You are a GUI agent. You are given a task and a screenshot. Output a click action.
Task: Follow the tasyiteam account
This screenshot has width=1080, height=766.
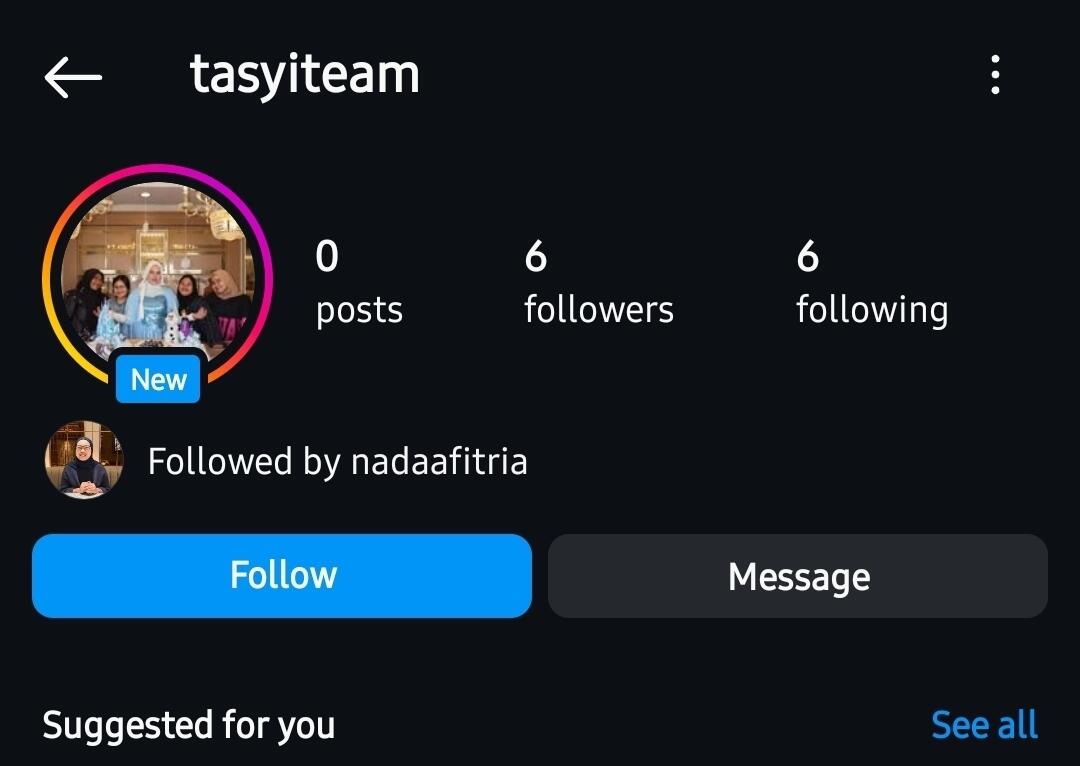click(x=282, y=576)
